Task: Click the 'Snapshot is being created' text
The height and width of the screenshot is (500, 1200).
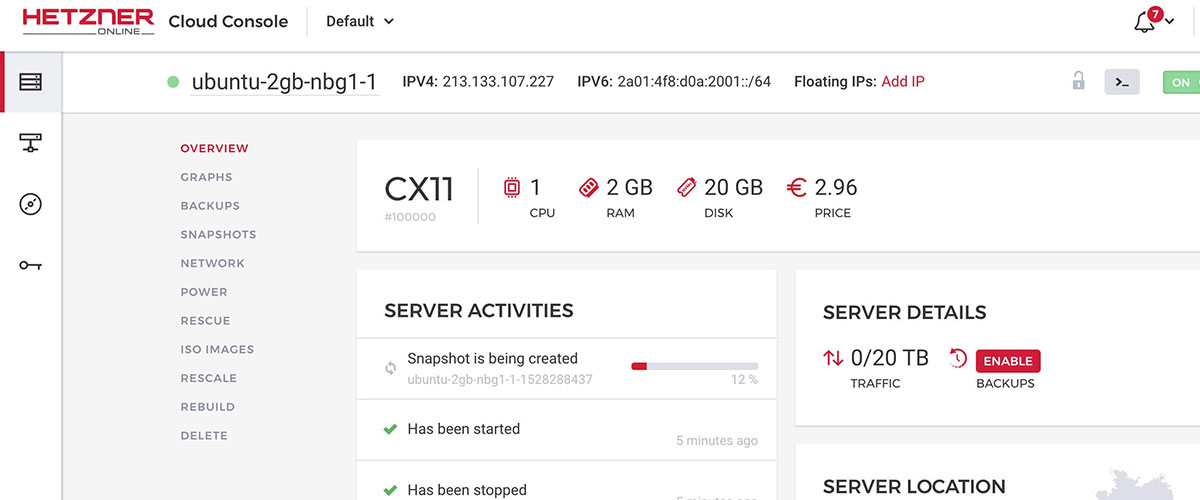Action: tap(492, 358)
